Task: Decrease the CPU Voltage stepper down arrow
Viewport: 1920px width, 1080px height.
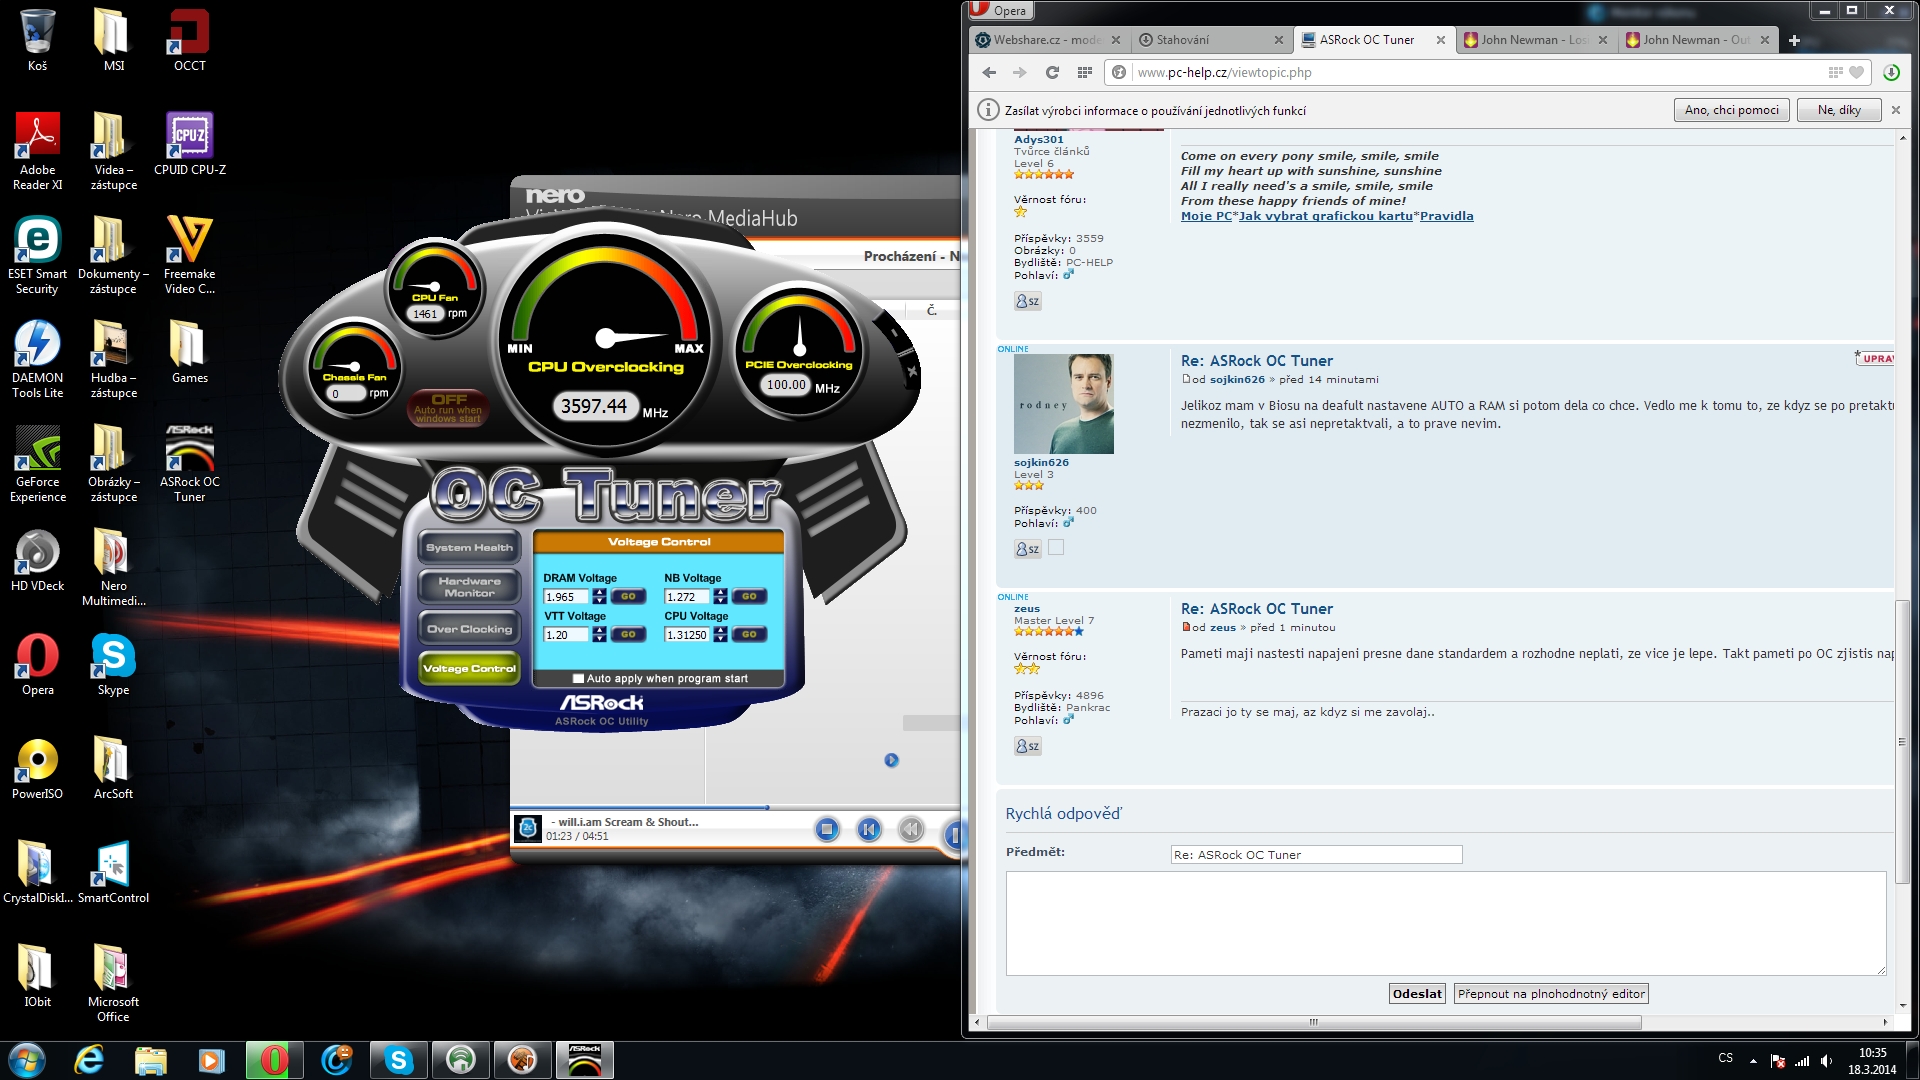Action: [720, 638]
